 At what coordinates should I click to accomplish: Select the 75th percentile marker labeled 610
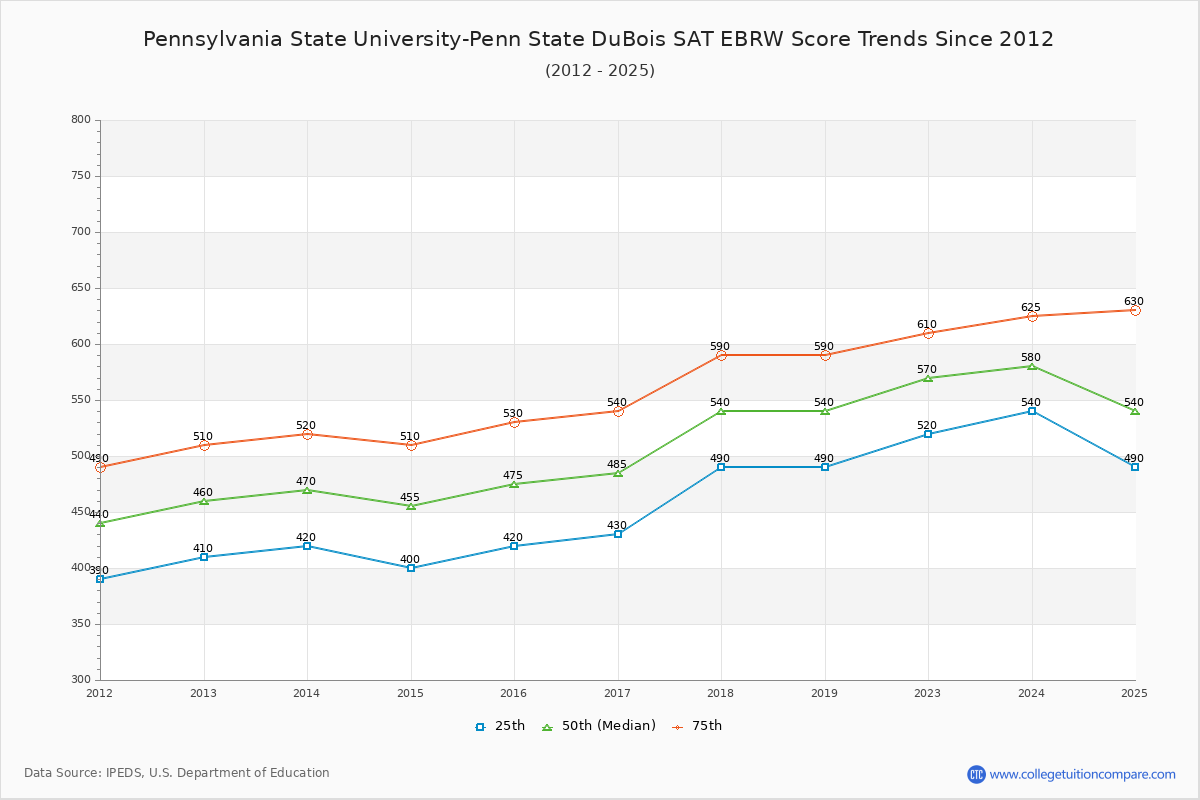[x=928, y=333]
